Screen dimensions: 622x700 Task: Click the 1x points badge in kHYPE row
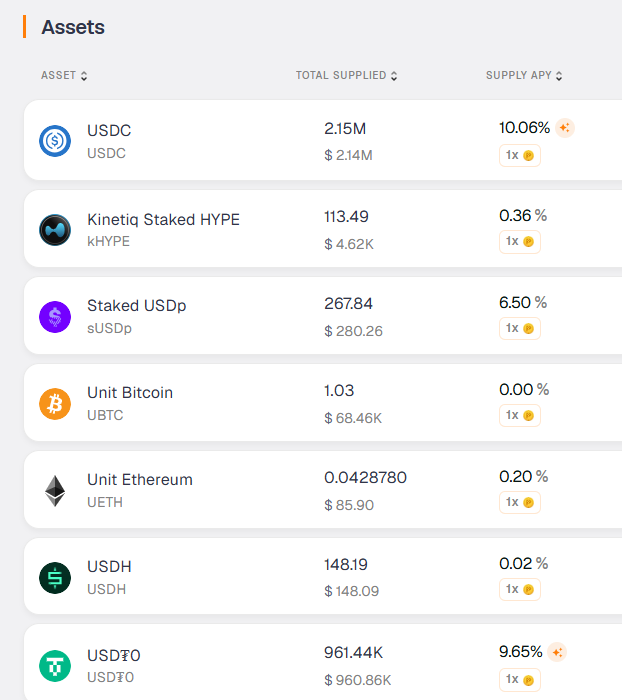520,242
